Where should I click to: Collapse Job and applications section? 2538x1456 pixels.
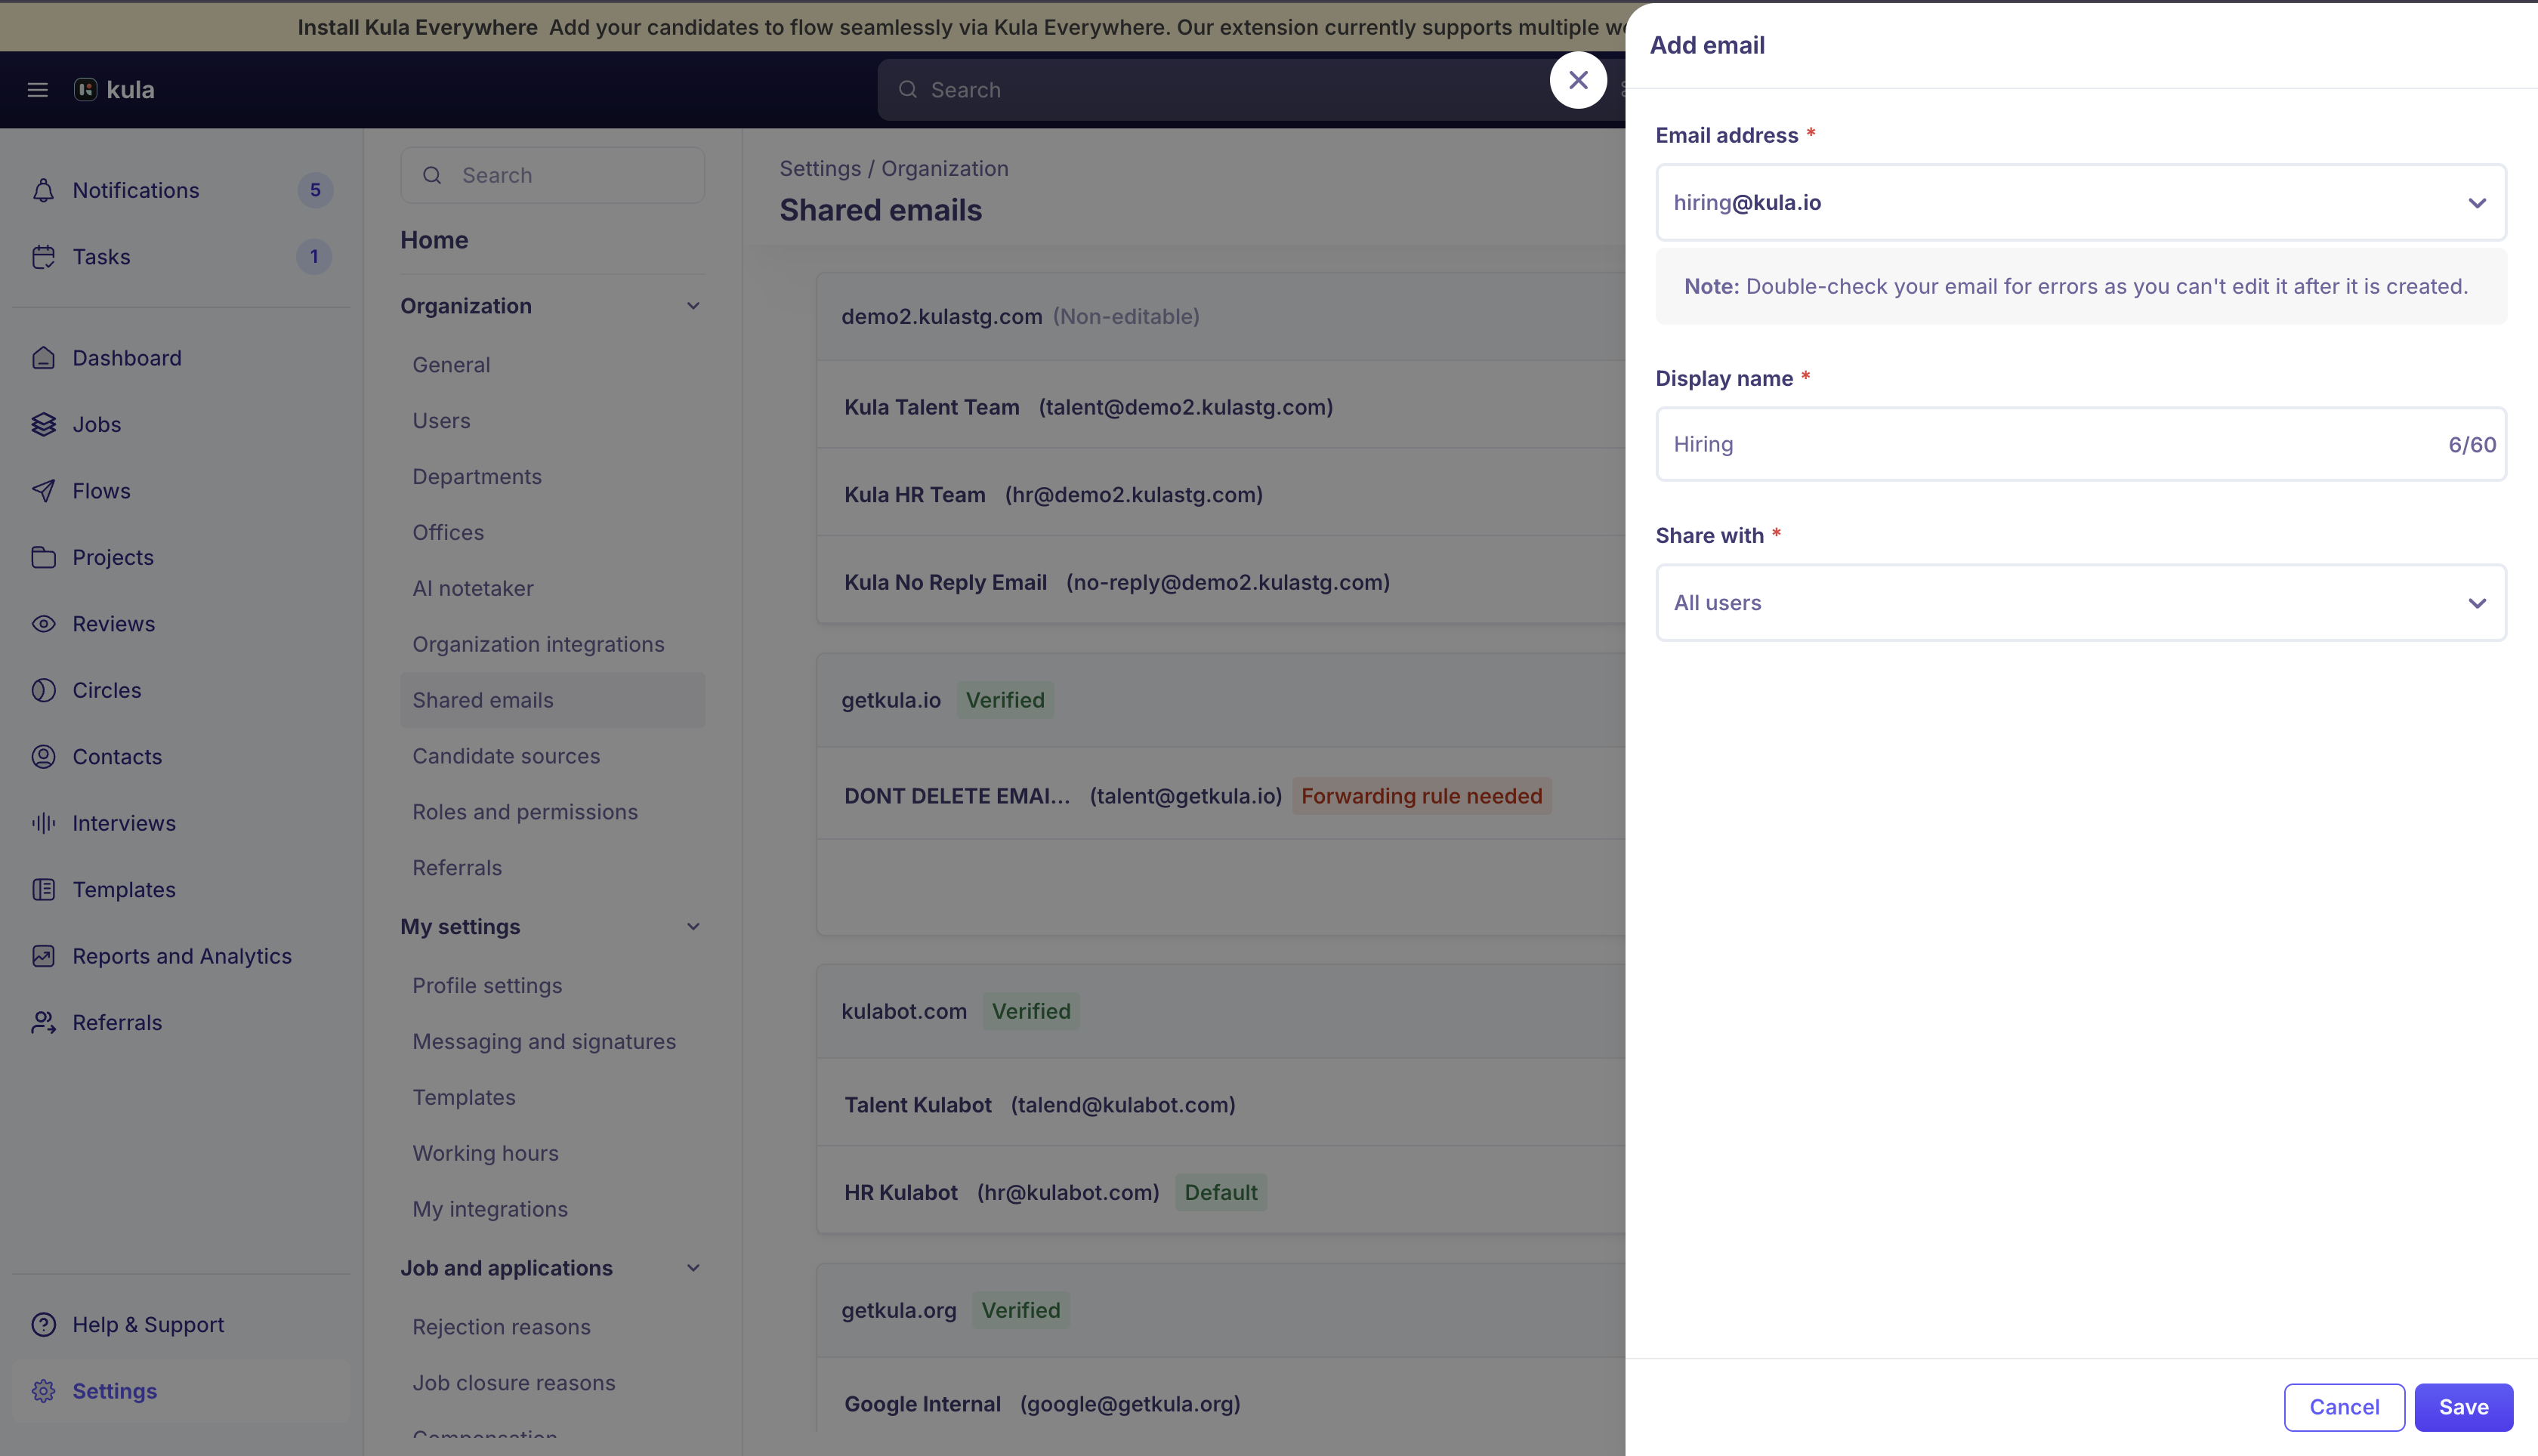(693, 1268)
